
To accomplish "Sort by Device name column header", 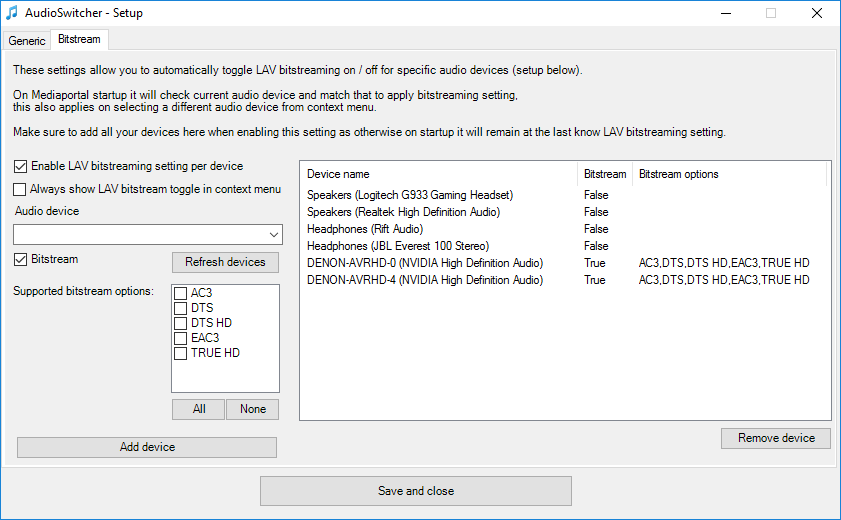I will point(438,174).
